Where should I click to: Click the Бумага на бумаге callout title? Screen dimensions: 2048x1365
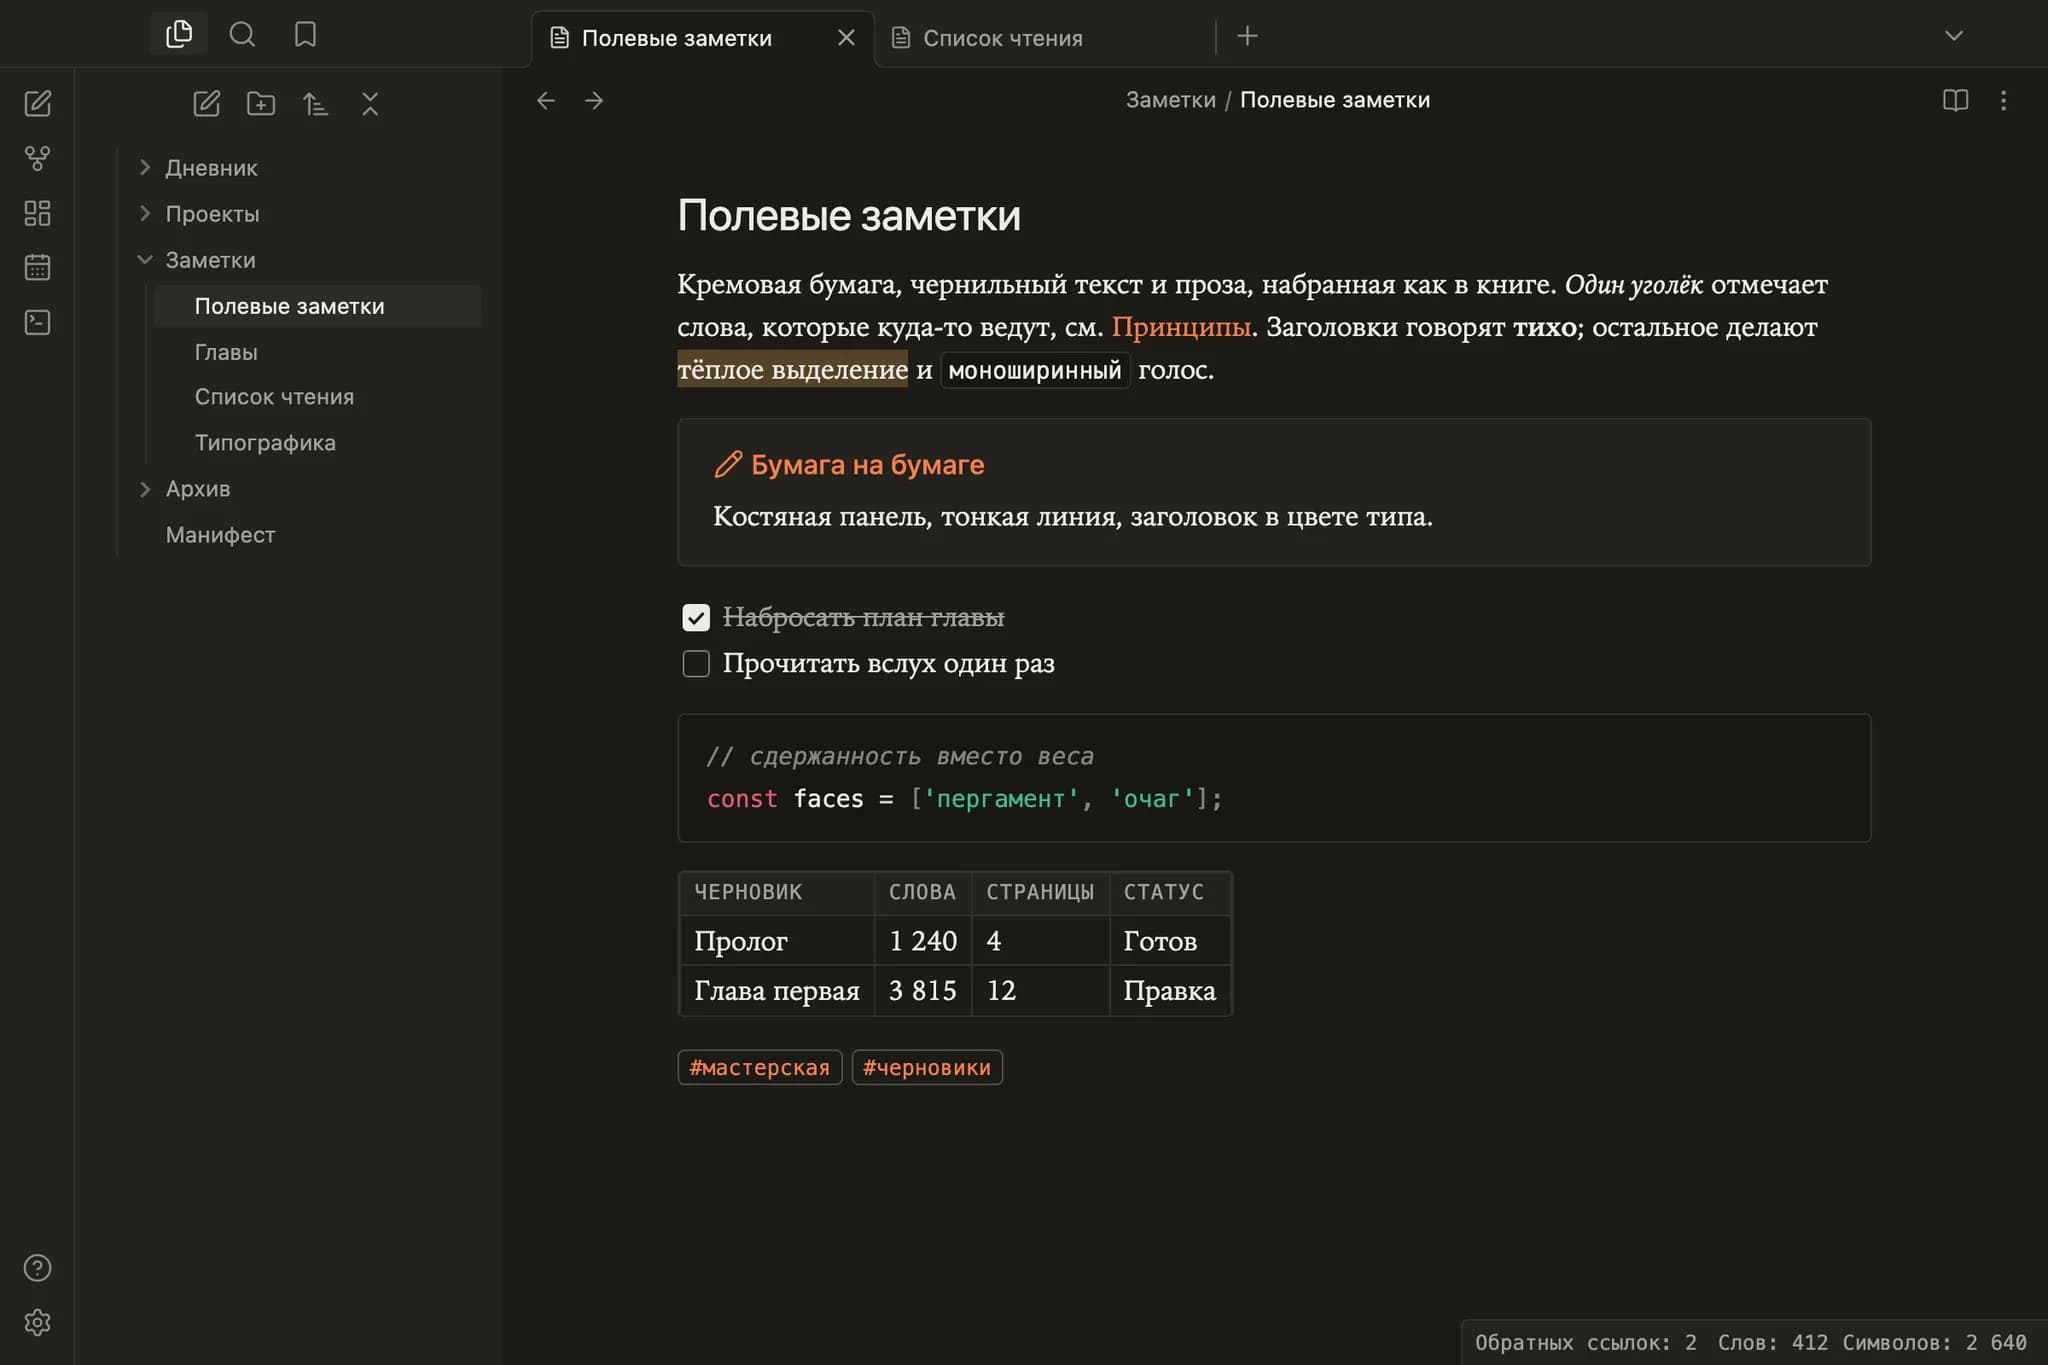(868, 465)
